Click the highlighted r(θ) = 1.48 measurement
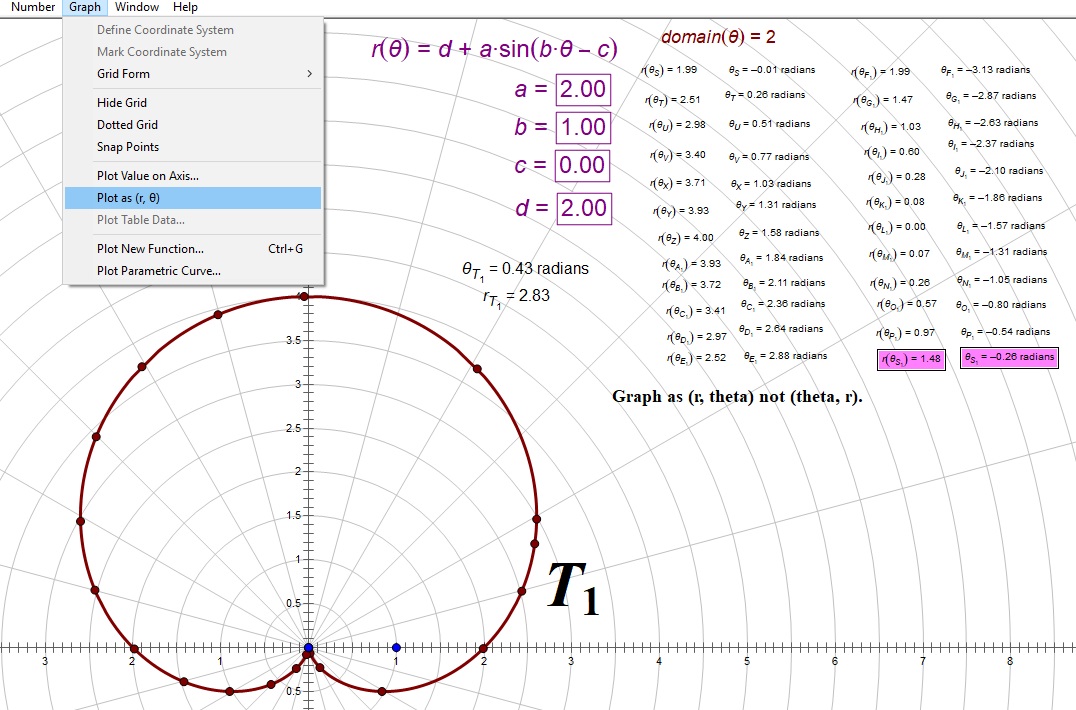 tap(912, 360)
